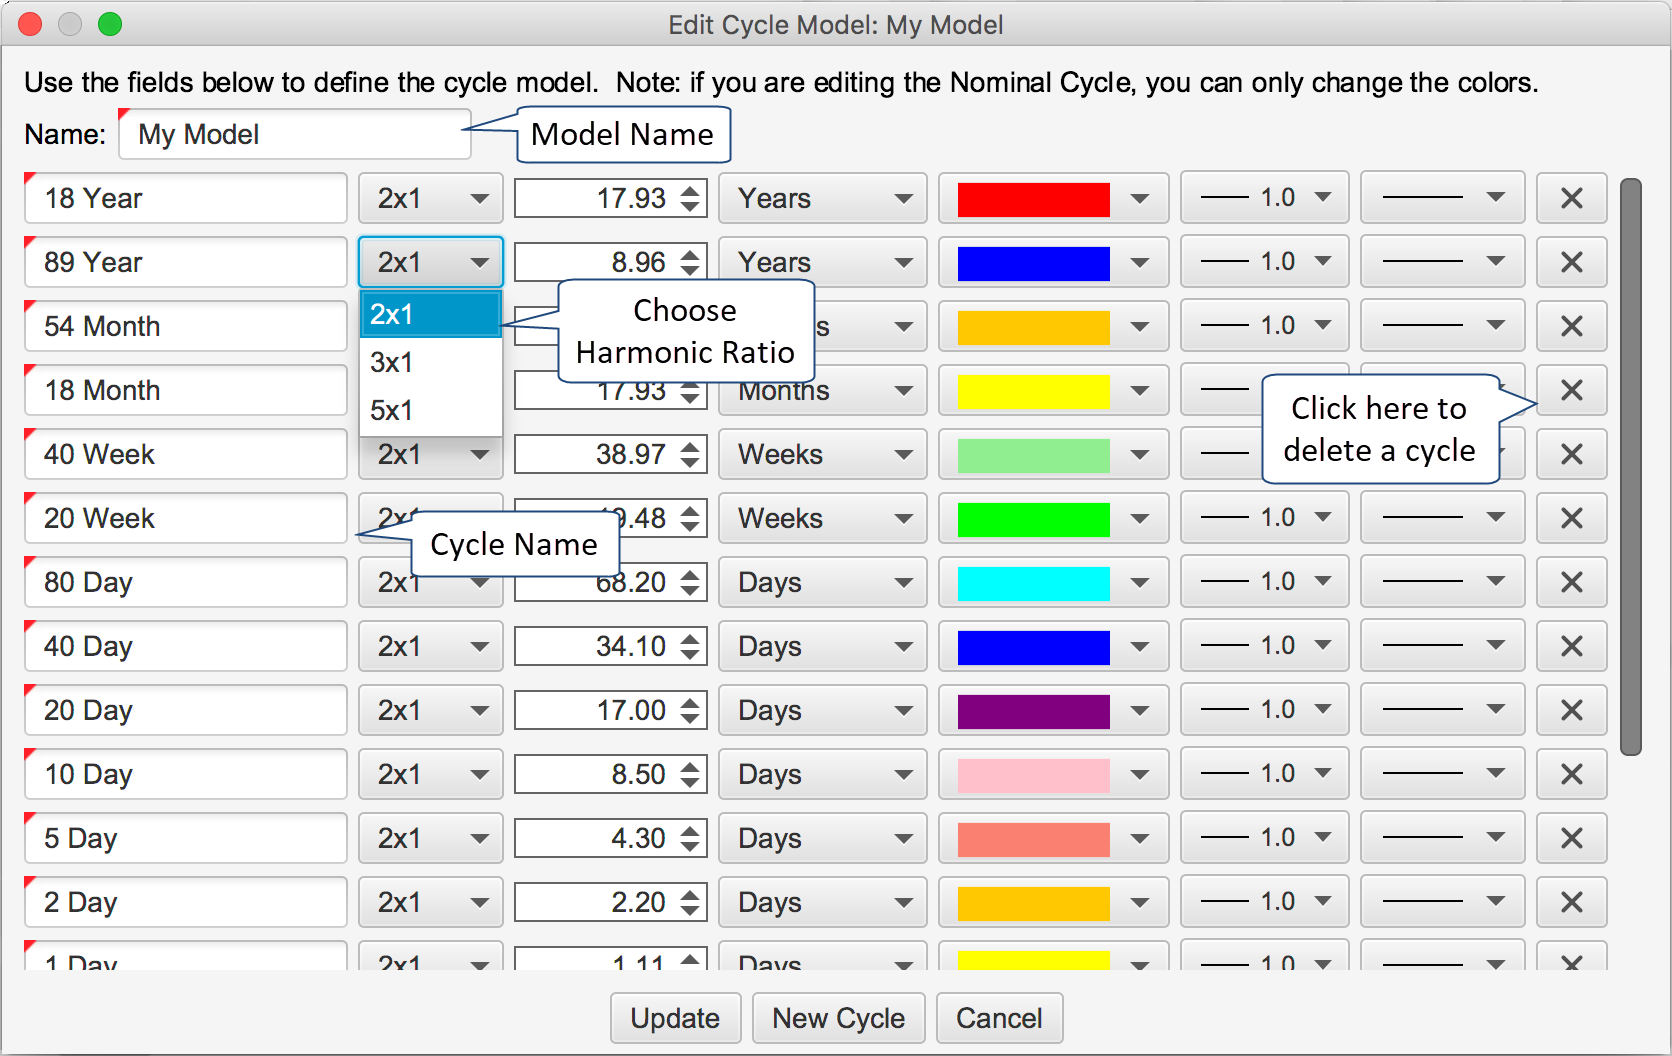1672x1056 pixels.
Task: Click the Update button
Action: [675, 1018]
